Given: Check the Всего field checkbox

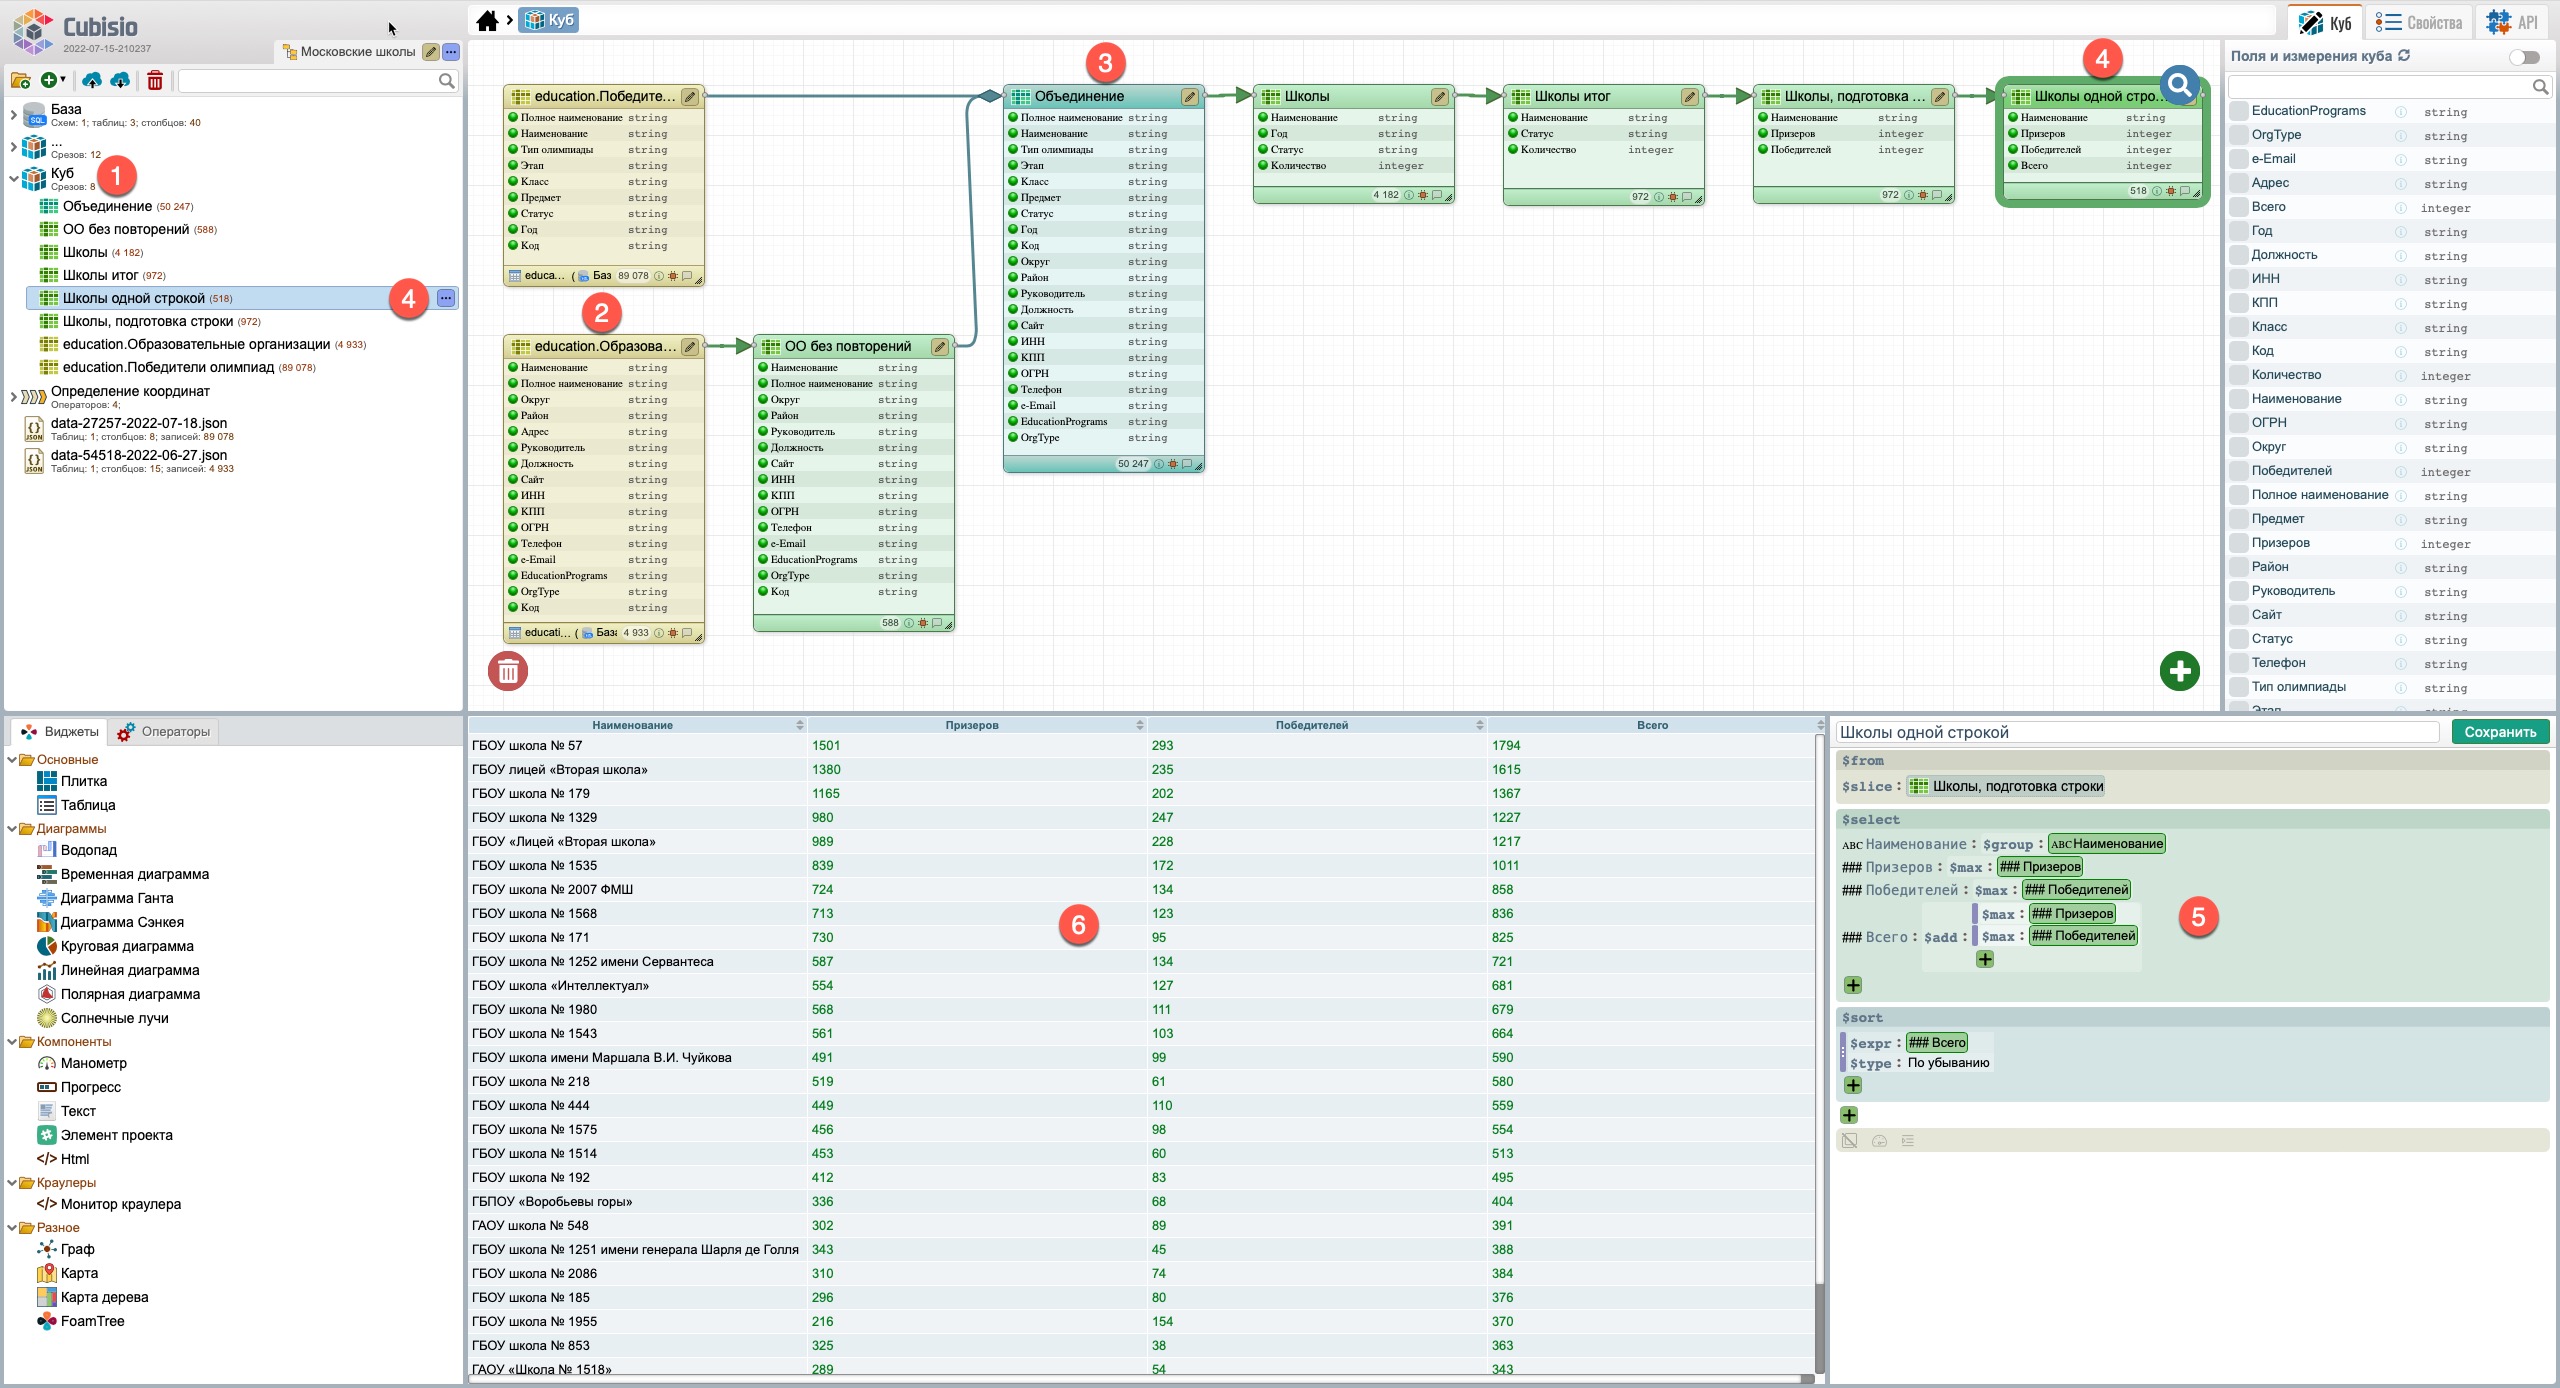Looking at the screenshot, I should (2239, 207).
